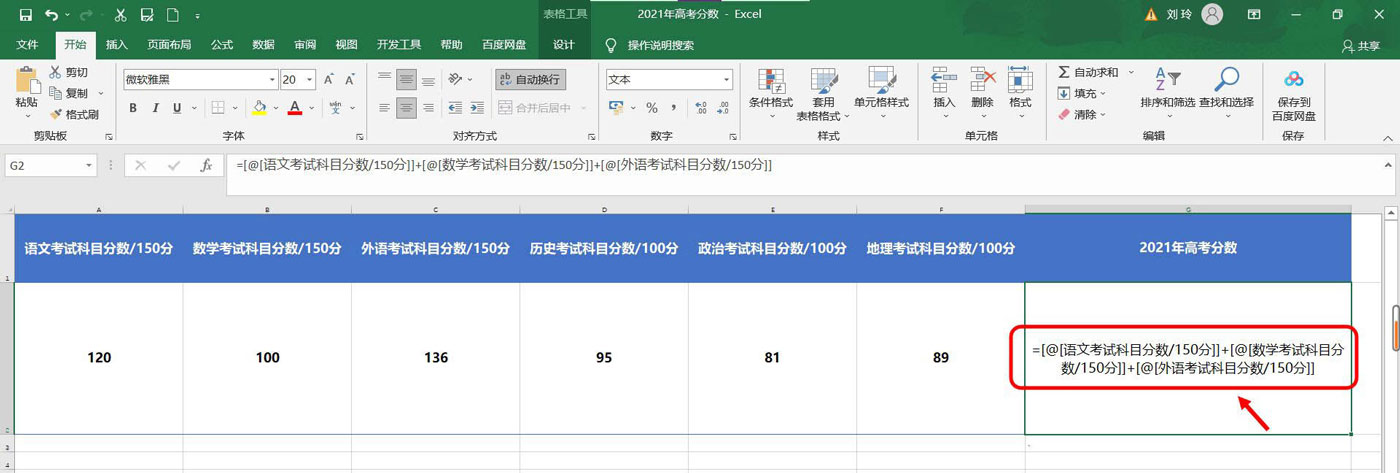Expand the fill color dropdown arrow
The width and height of the screenshot is (1400, 473).
point(275,108)
